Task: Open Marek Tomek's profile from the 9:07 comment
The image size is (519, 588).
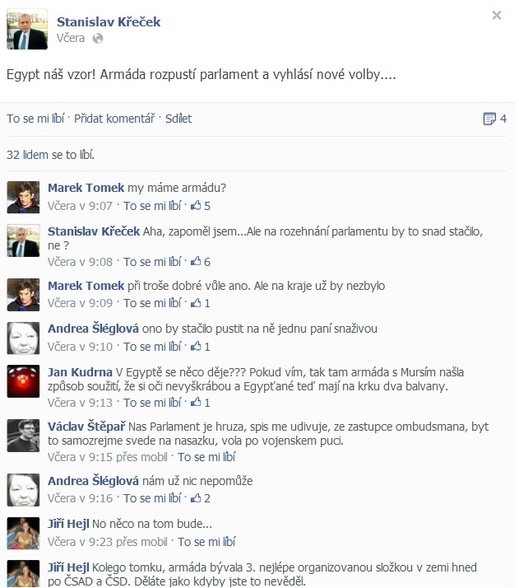Action: point(86,188)
